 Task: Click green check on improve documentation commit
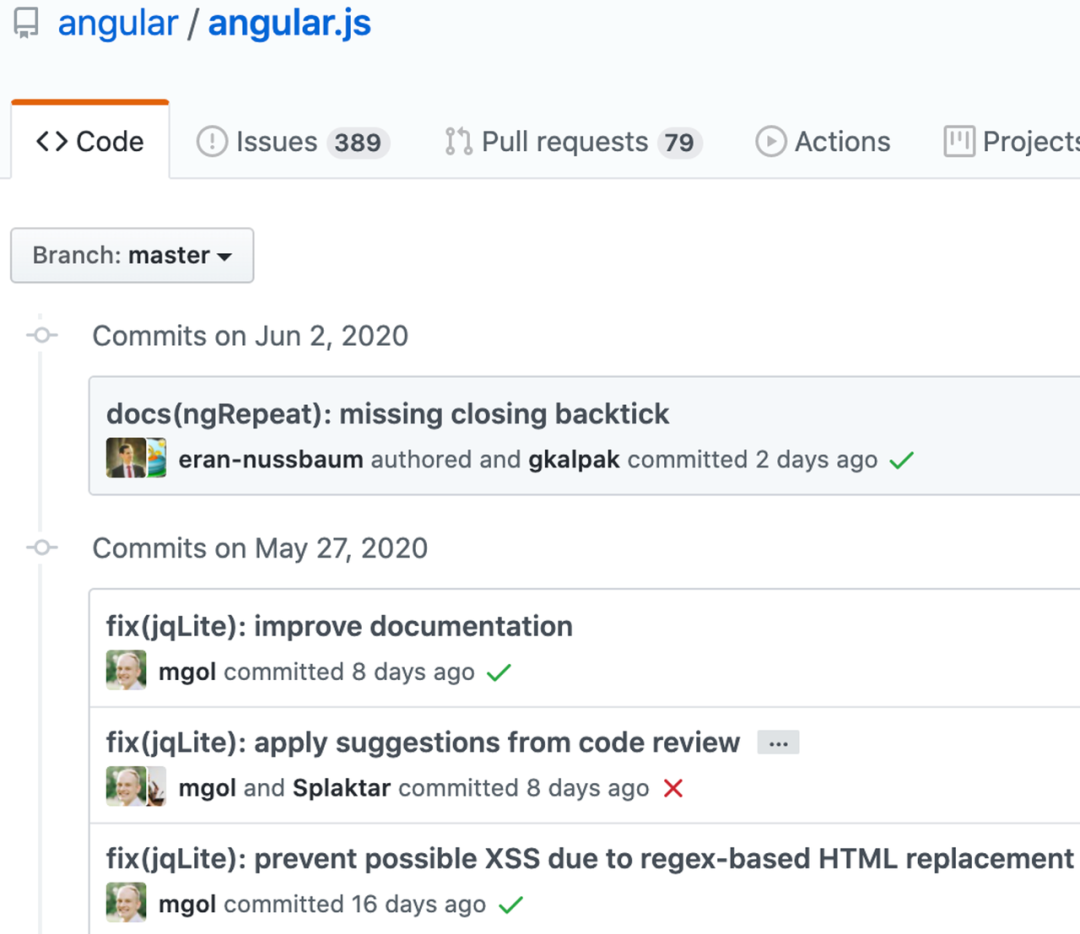[x=499, y=672]
